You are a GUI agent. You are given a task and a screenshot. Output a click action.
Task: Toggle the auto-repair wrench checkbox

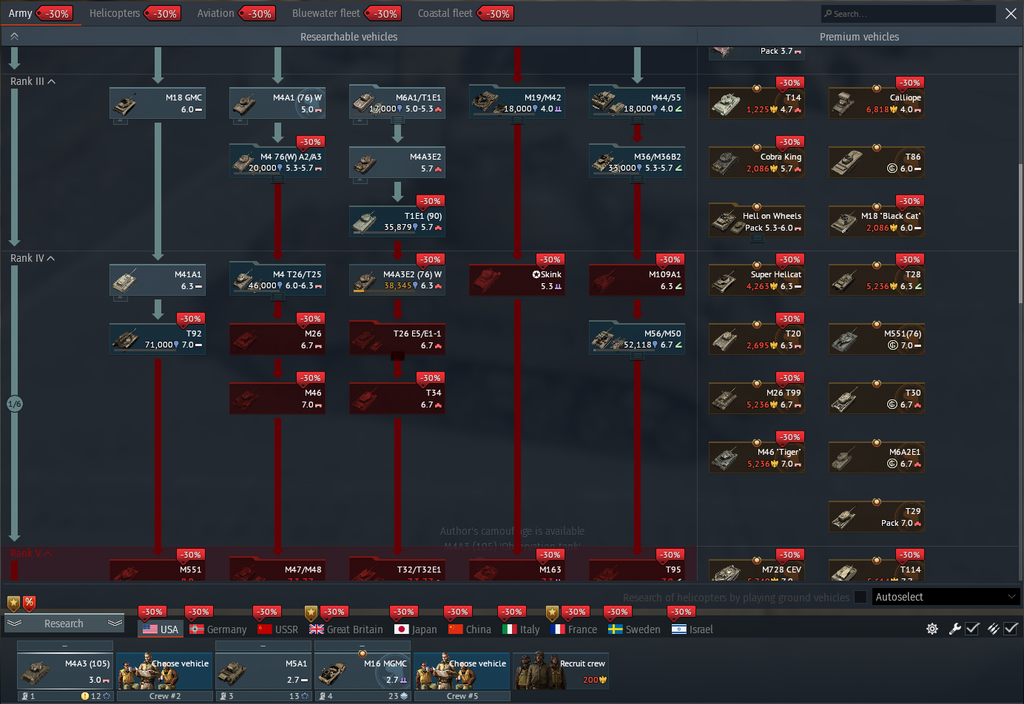tap(972, 628)
